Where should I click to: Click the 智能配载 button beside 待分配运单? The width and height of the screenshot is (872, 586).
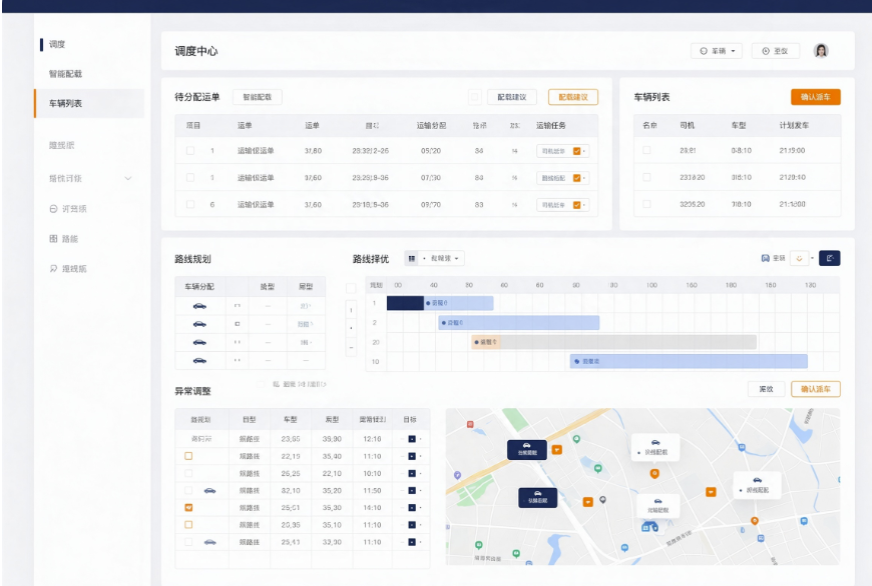(257, 97)
